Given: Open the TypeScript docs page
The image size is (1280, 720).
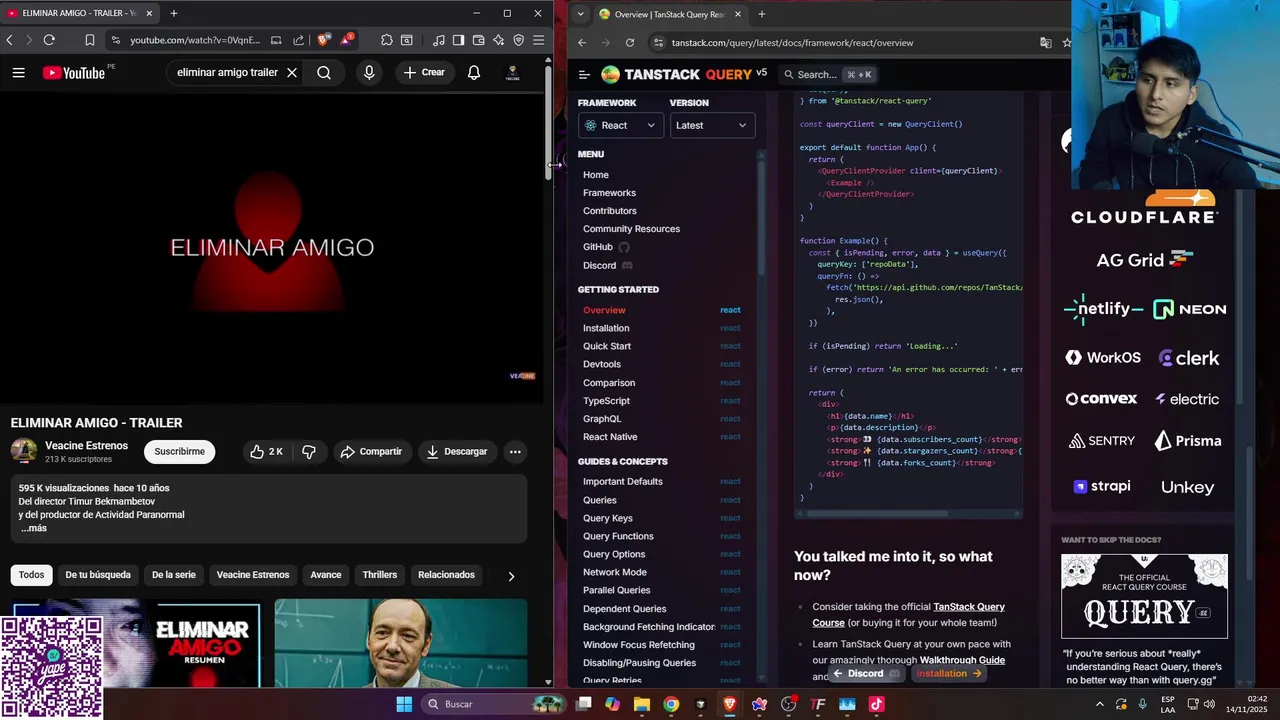Looking at the screenshot, I should [x=606, y=401].
